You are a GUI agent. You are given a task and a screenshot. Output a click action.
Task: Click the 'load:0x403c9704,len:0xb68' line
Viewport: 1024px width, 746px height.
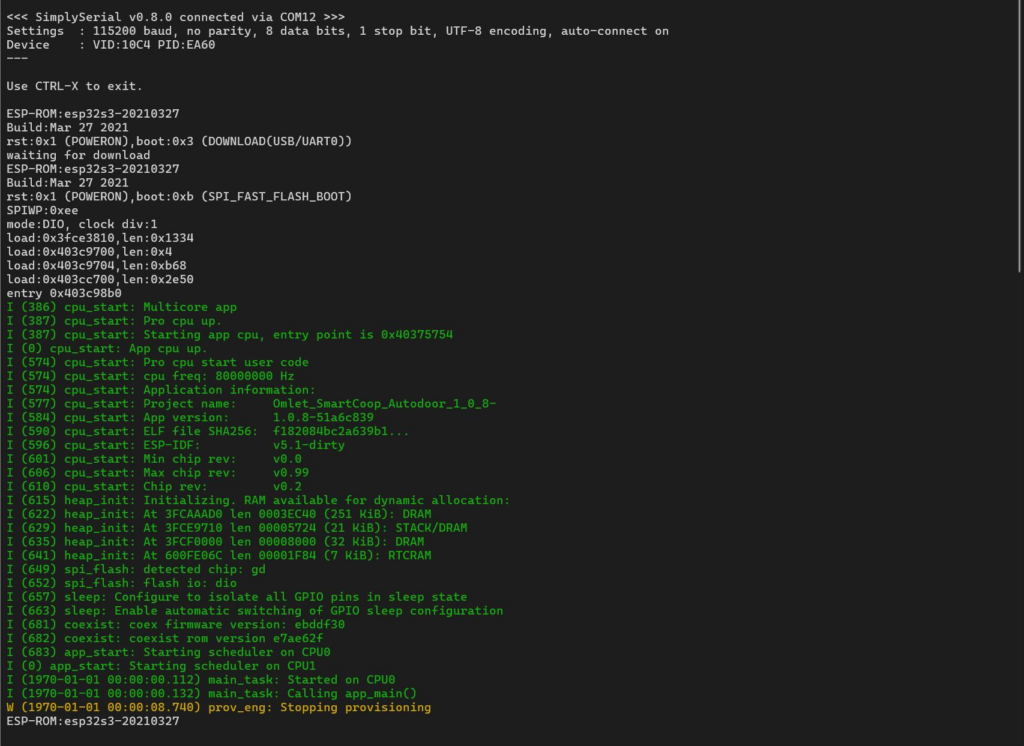tap(97, 265)
